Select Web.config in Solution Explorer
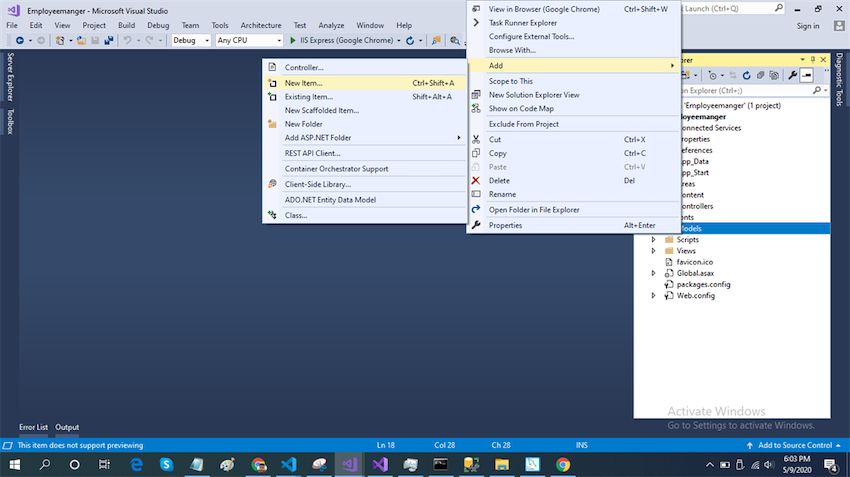The height and width of the screenshot is (477, 850). point(696,295)
